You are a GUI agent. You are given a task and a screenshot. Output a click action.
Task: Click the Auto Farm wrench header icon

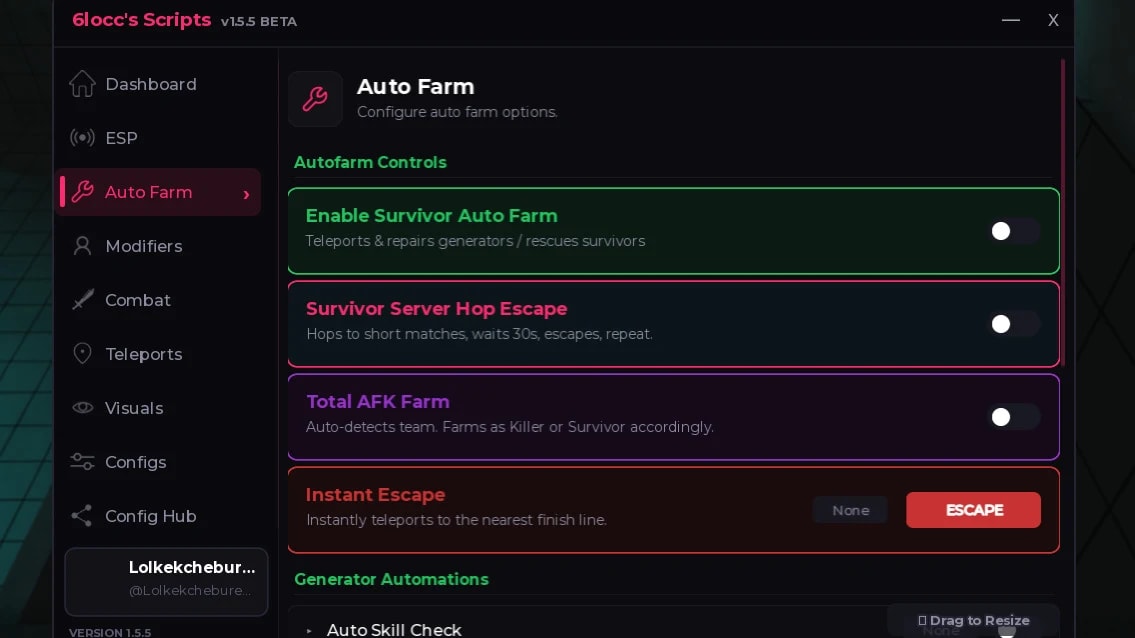pyautogui.click(x=315, y=98)
